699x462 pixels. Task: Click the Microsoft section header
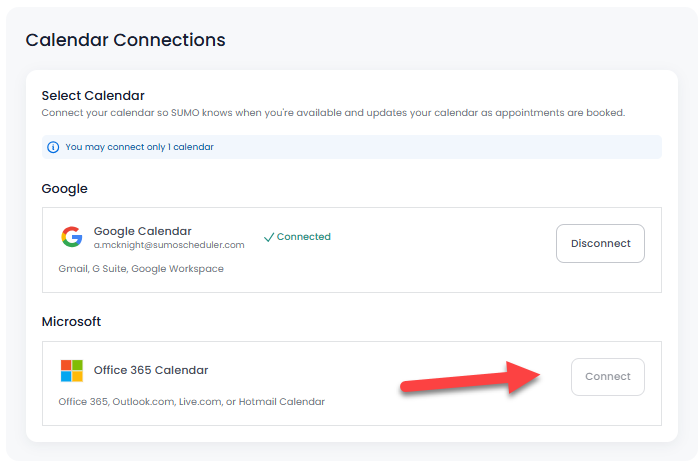tap(71, 322)
